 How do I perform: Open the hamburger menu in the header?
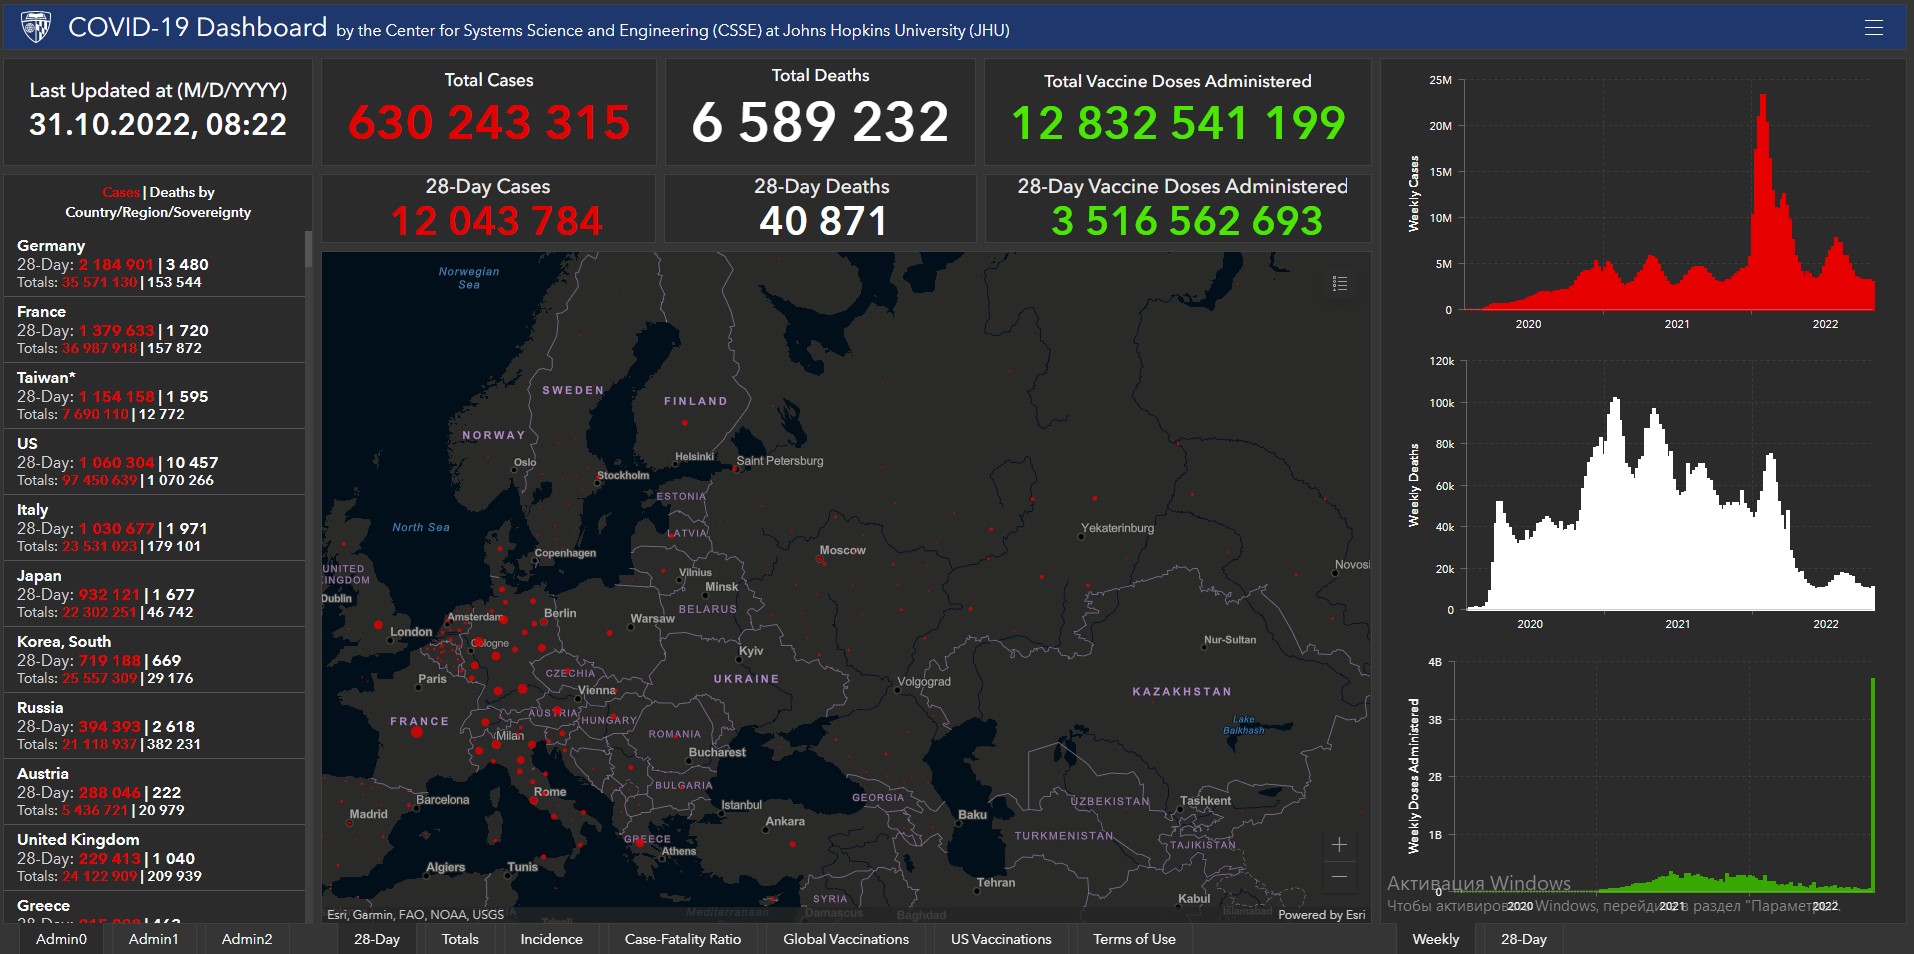[x=1873, y=28]
